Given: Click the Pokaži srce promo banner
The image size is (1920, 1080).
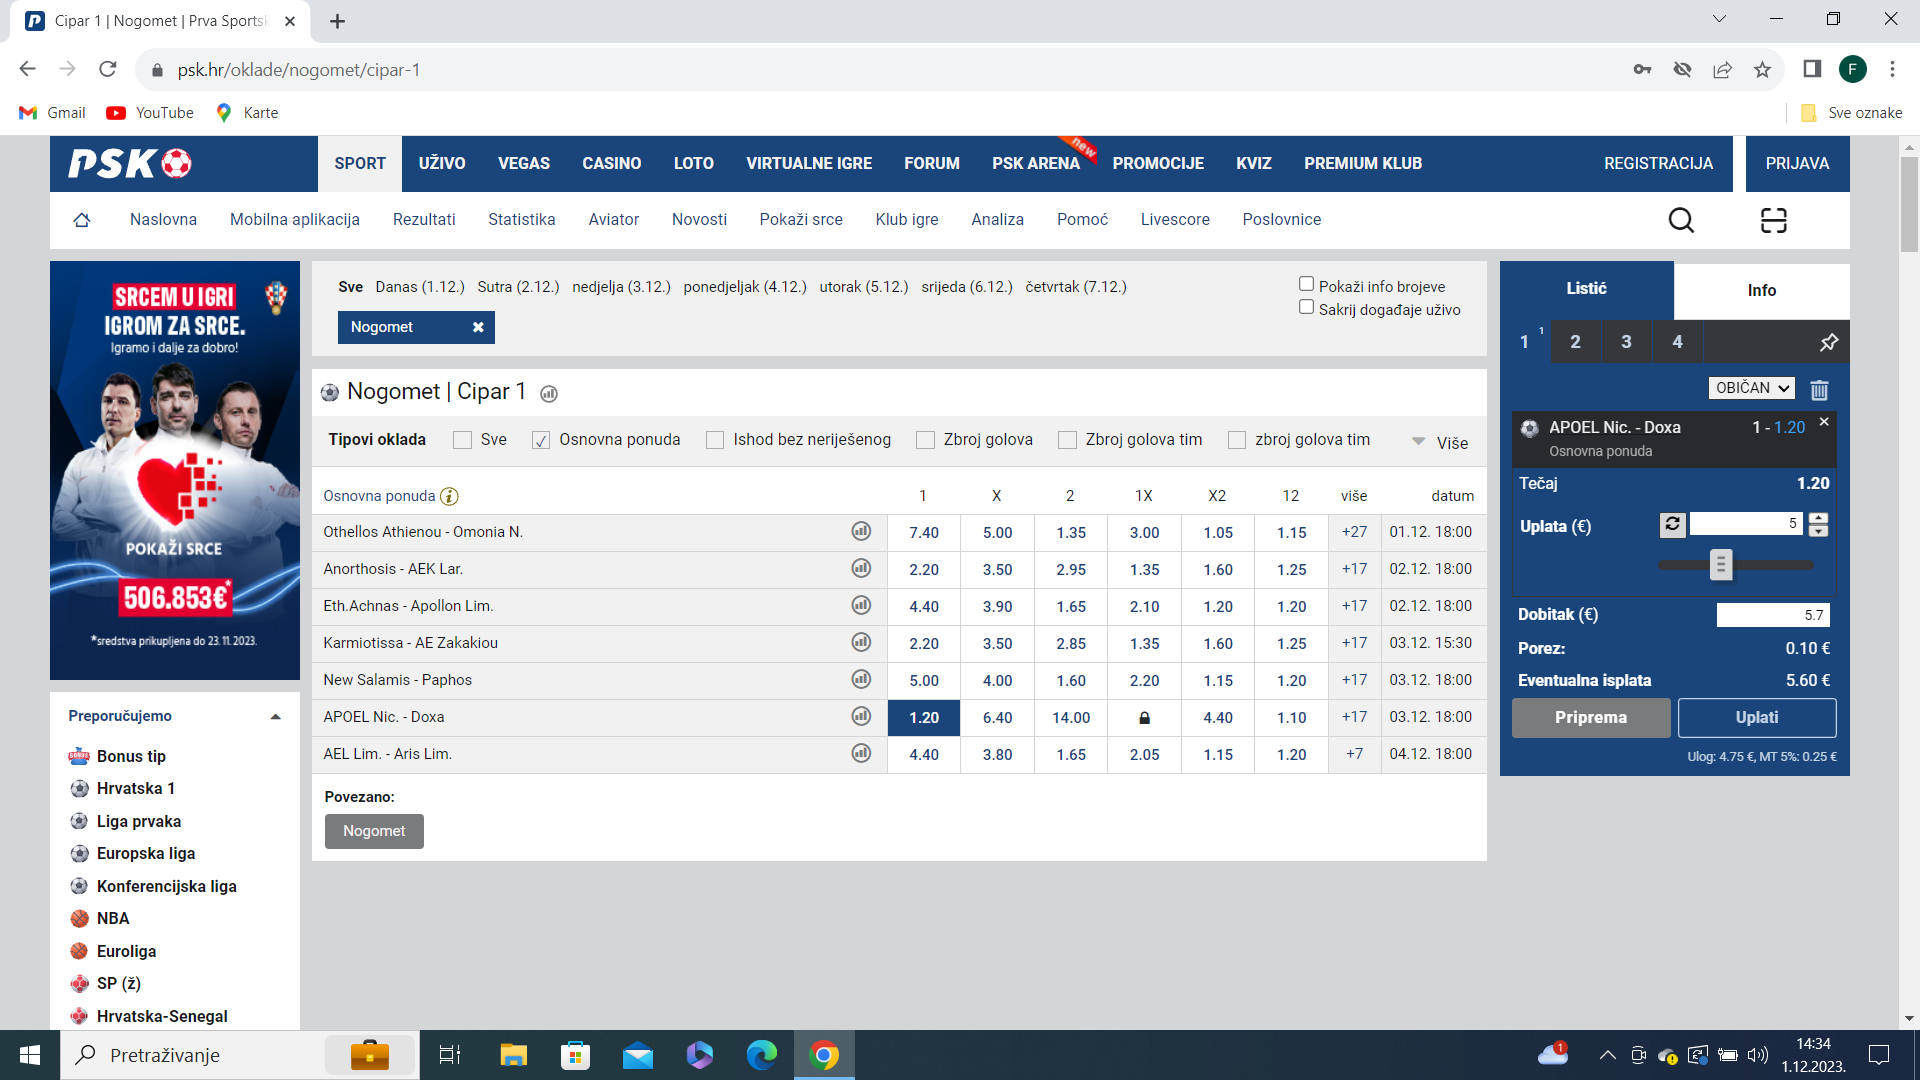Looking at the screenshot, I should [175, 470].
